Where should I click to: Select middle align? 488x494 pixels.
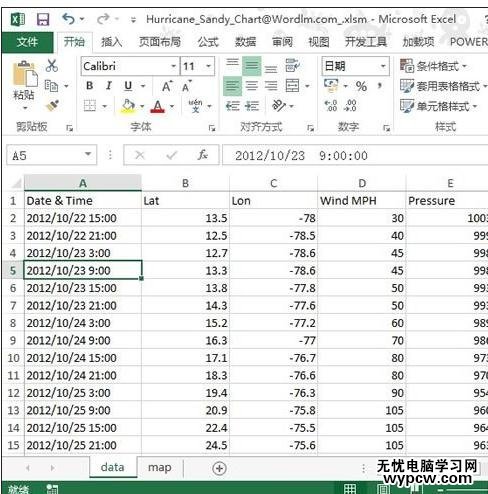[x=251, y=66]
